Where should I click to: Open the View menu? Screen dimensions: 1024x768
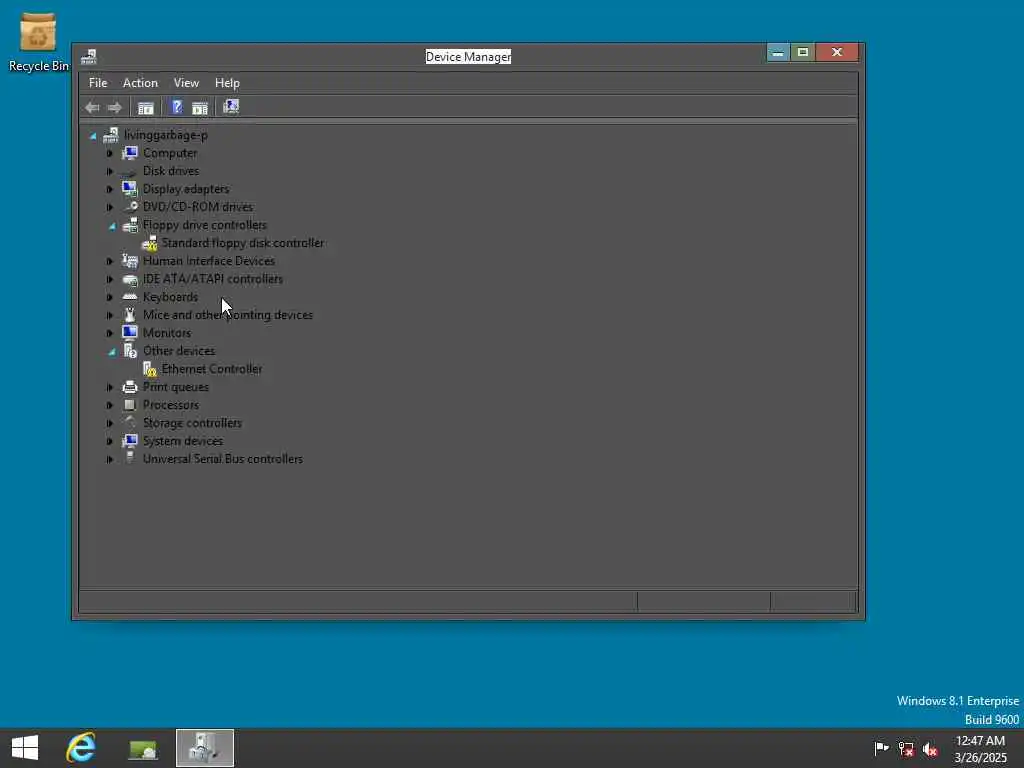point(186,83)
